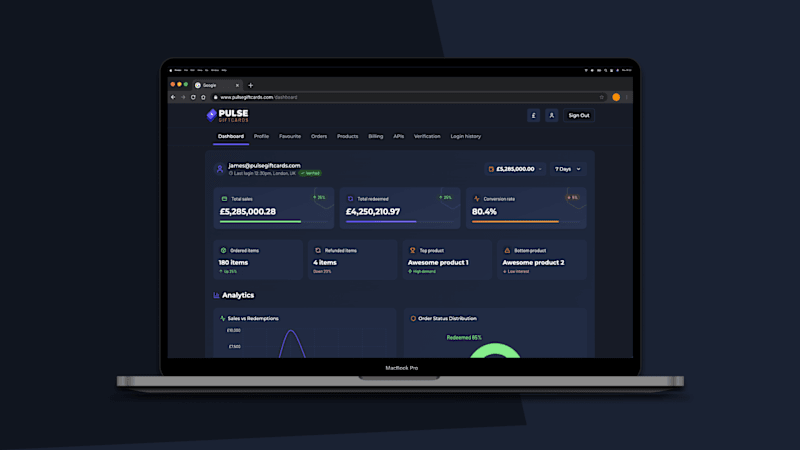Click the Pulse Giftcards logo

pyautogui.click(x=228, y=116)
